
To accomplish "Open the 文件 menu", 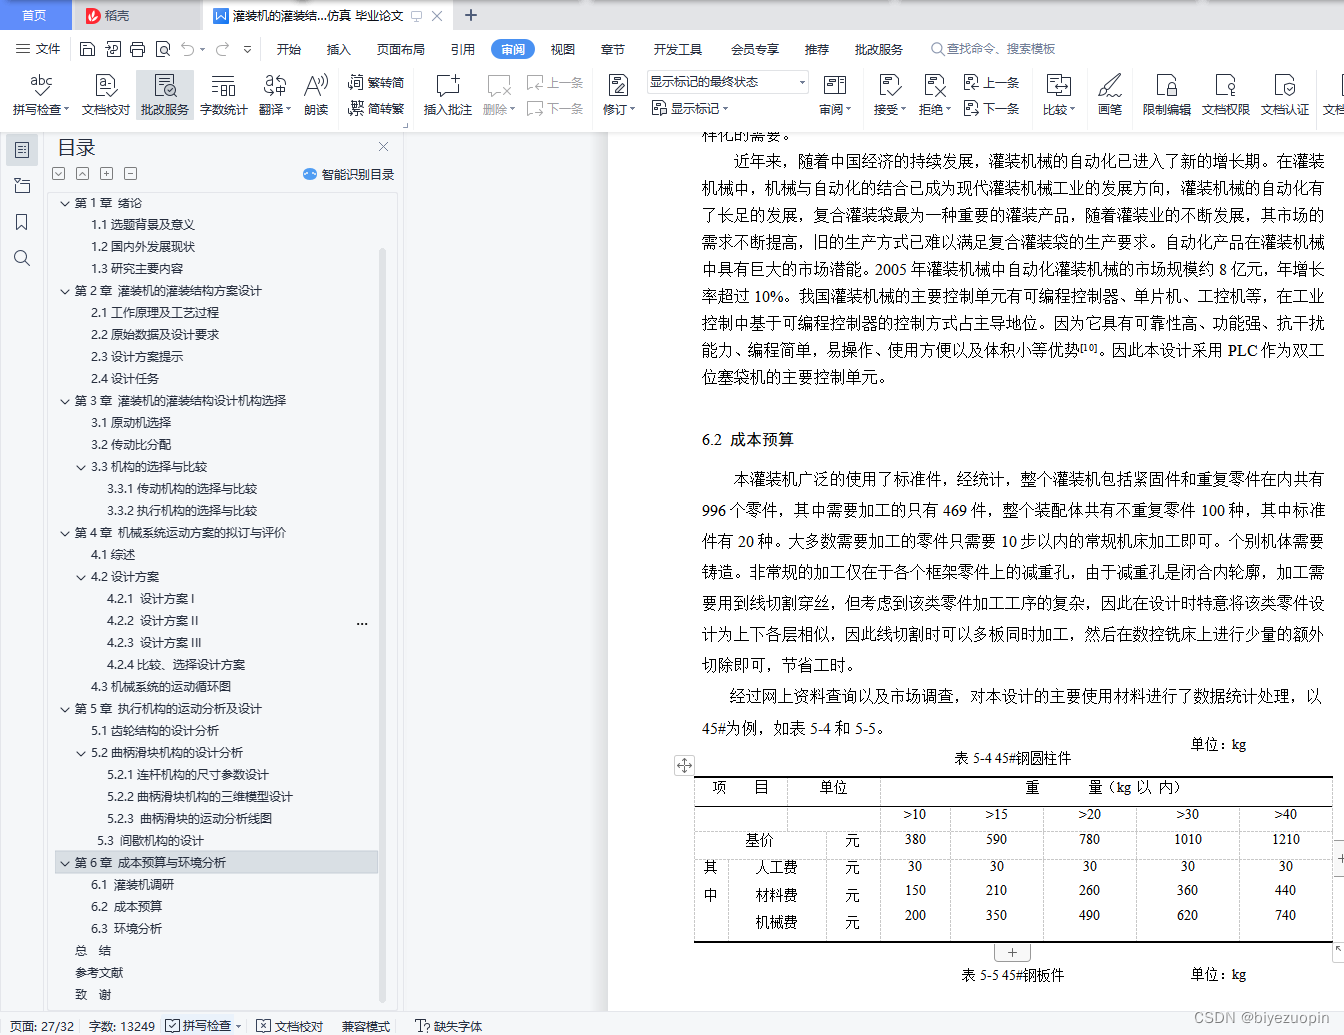I will coord(38,49).
